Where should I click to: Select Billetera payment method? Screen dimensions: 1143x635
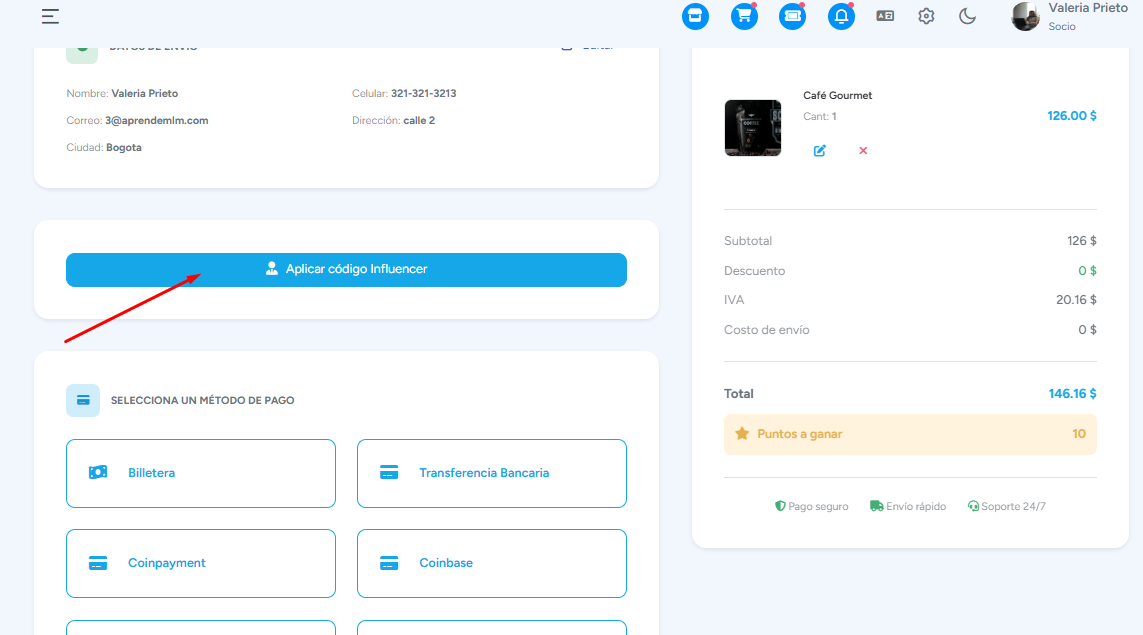200,473
